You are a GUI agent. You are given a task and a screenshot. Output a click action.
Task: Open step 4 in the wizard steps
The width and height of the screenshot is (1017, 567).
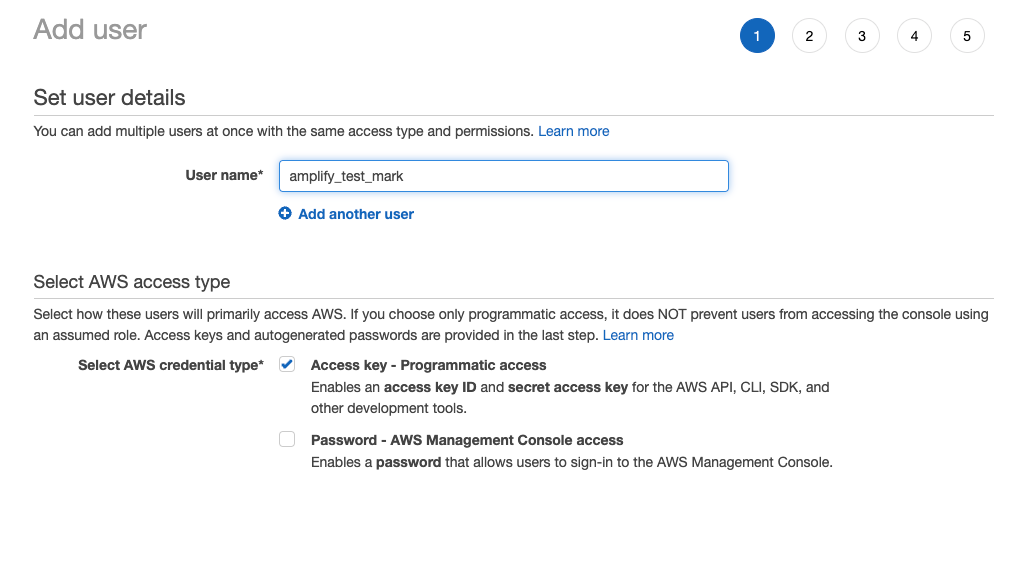(x=914, y=37)
